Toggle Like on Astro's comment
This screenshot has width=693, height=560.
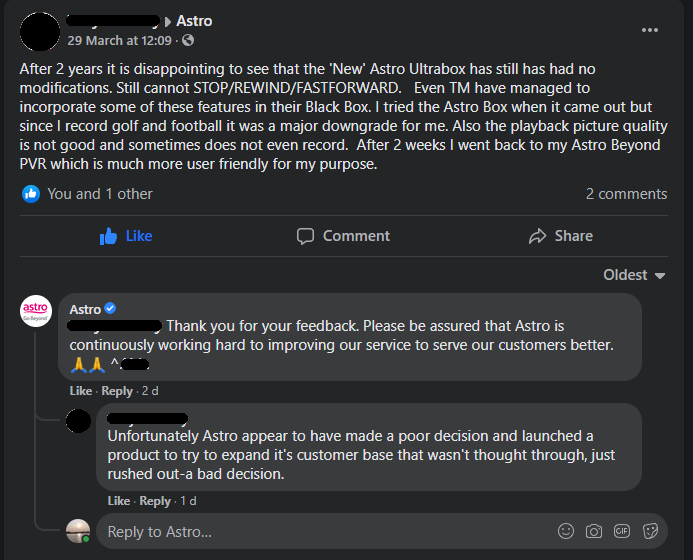coord(80,391)
